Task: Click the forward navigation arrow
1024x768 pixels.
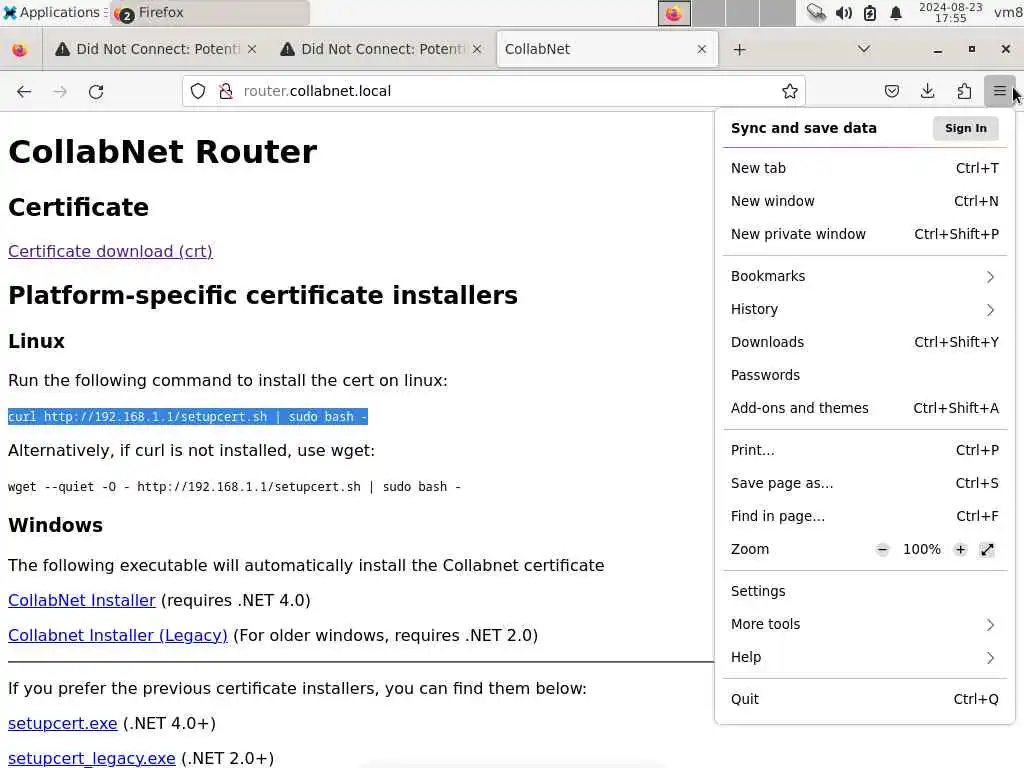Action: [60, 91]
